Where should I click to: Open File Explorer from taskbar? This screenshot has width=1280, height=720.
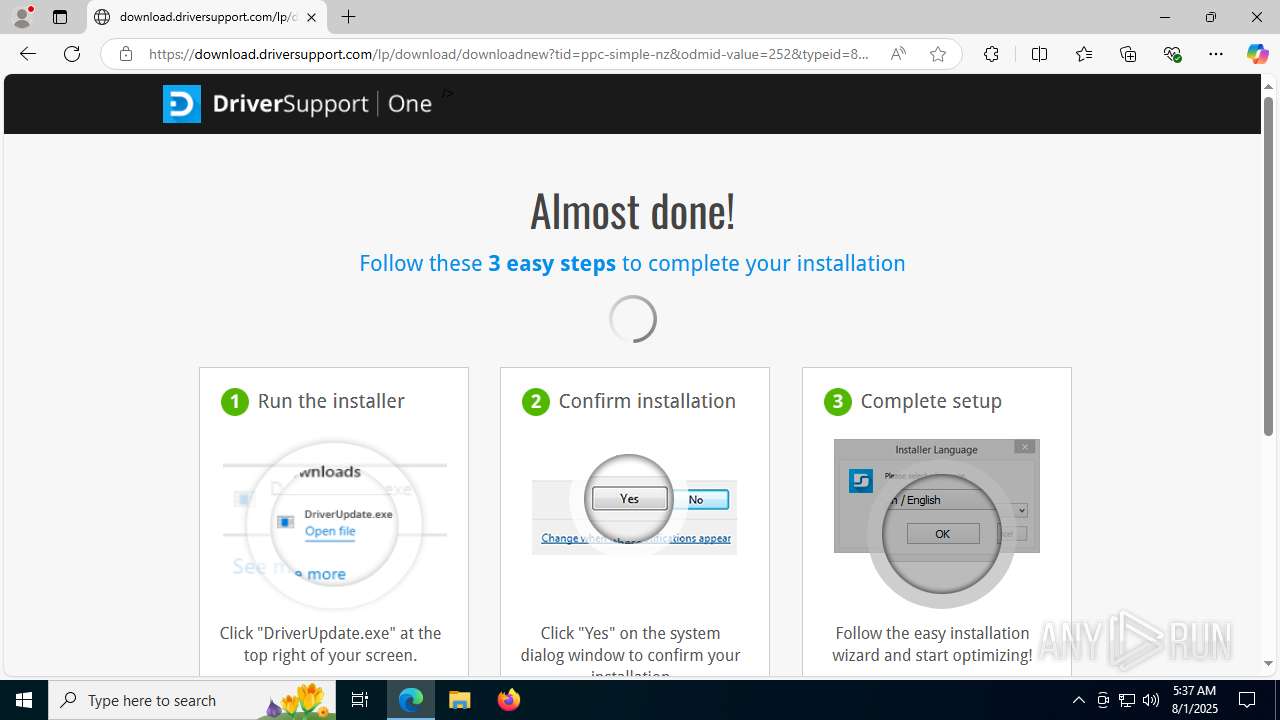click(460, 700)
